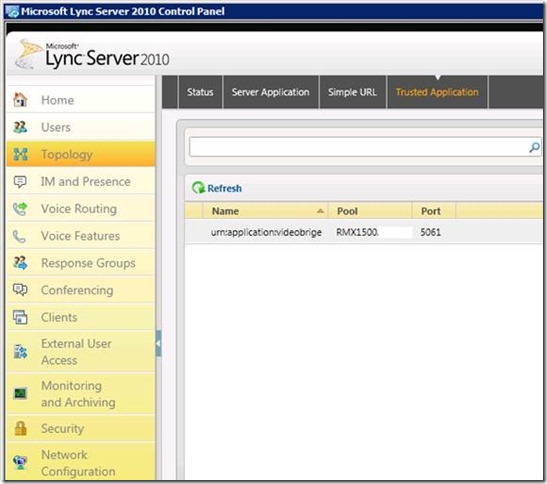Screen dimensions: 547x484
Task: Open the Users navigation item
Action: tap(81, 127)
